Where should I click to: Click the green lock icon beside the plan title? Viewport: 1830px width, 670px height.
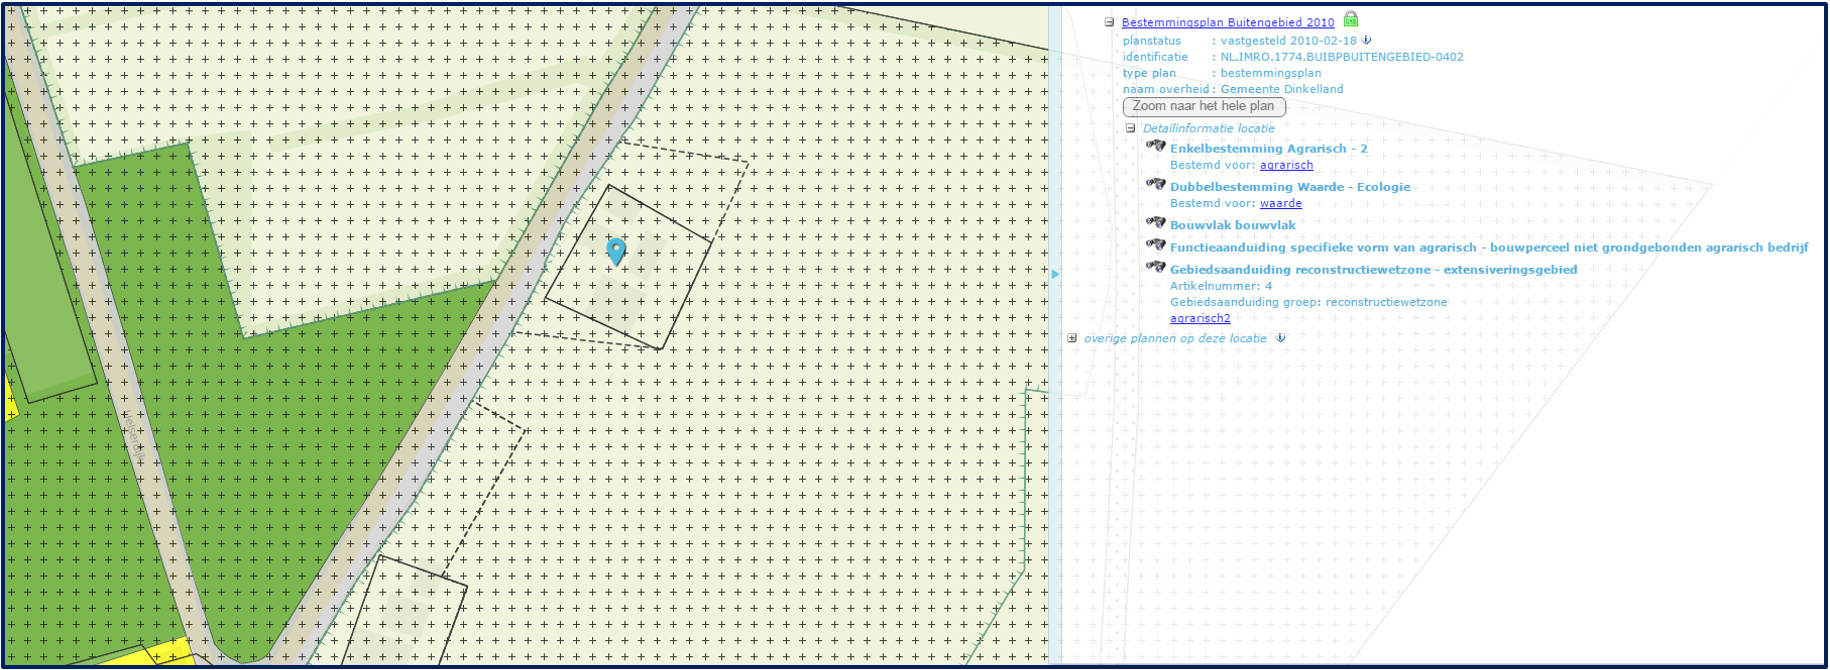pos(1351,19)
